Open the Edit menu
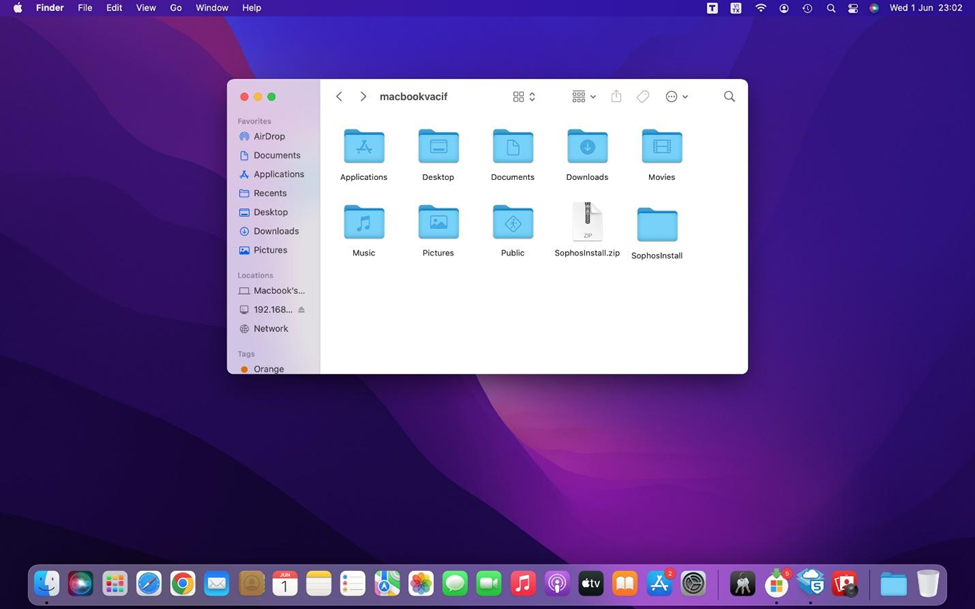This screenshot has height=609, width=975. click(114, 8)
